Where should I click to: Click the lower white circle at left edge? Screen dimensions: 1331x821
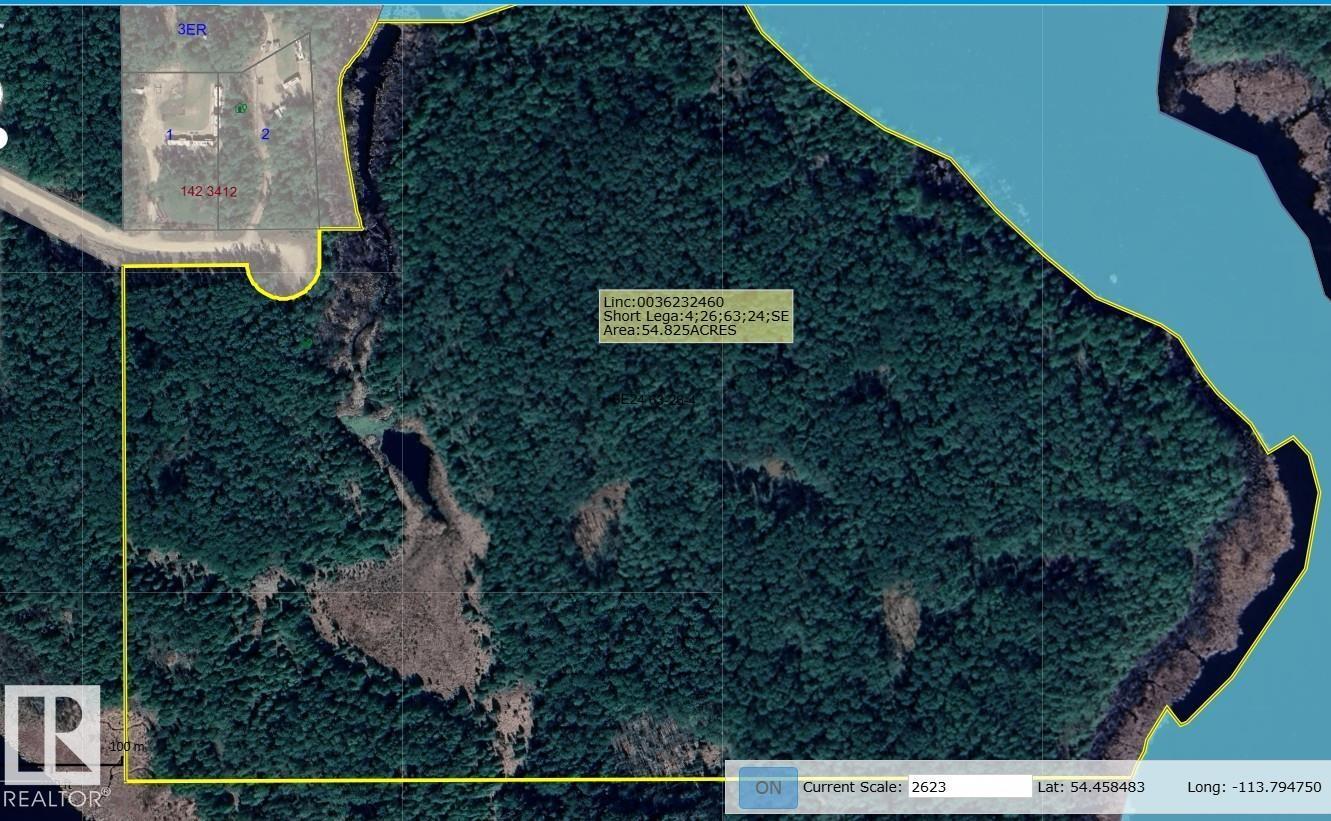(x=2, y=137)
